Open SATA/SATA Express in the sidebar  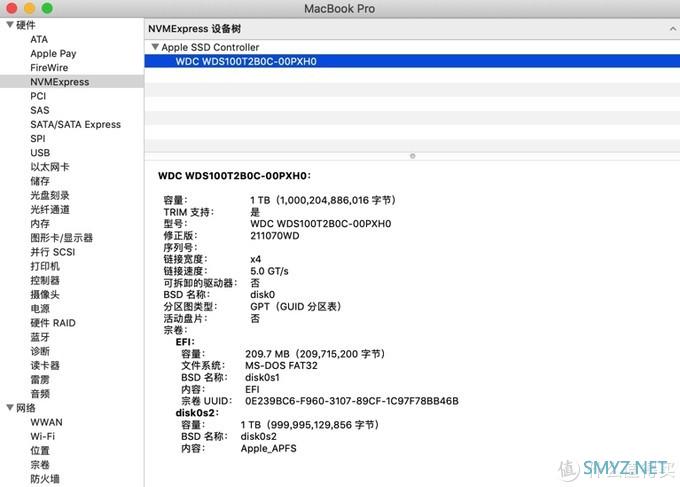[75, 124]
